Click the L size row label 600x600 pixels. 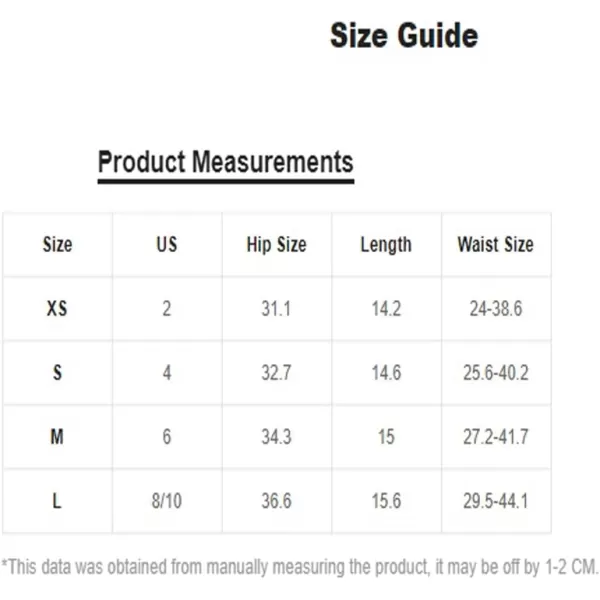tap(57, 501)
